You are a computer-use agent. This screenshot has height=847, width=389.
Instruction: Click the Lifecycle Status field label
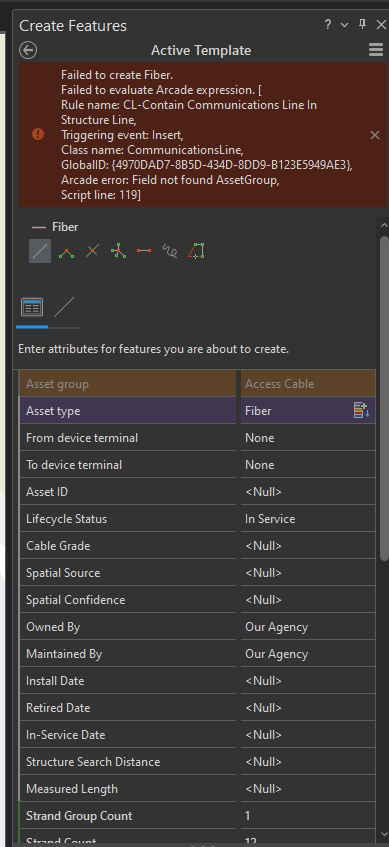click(x=66, y=519)
